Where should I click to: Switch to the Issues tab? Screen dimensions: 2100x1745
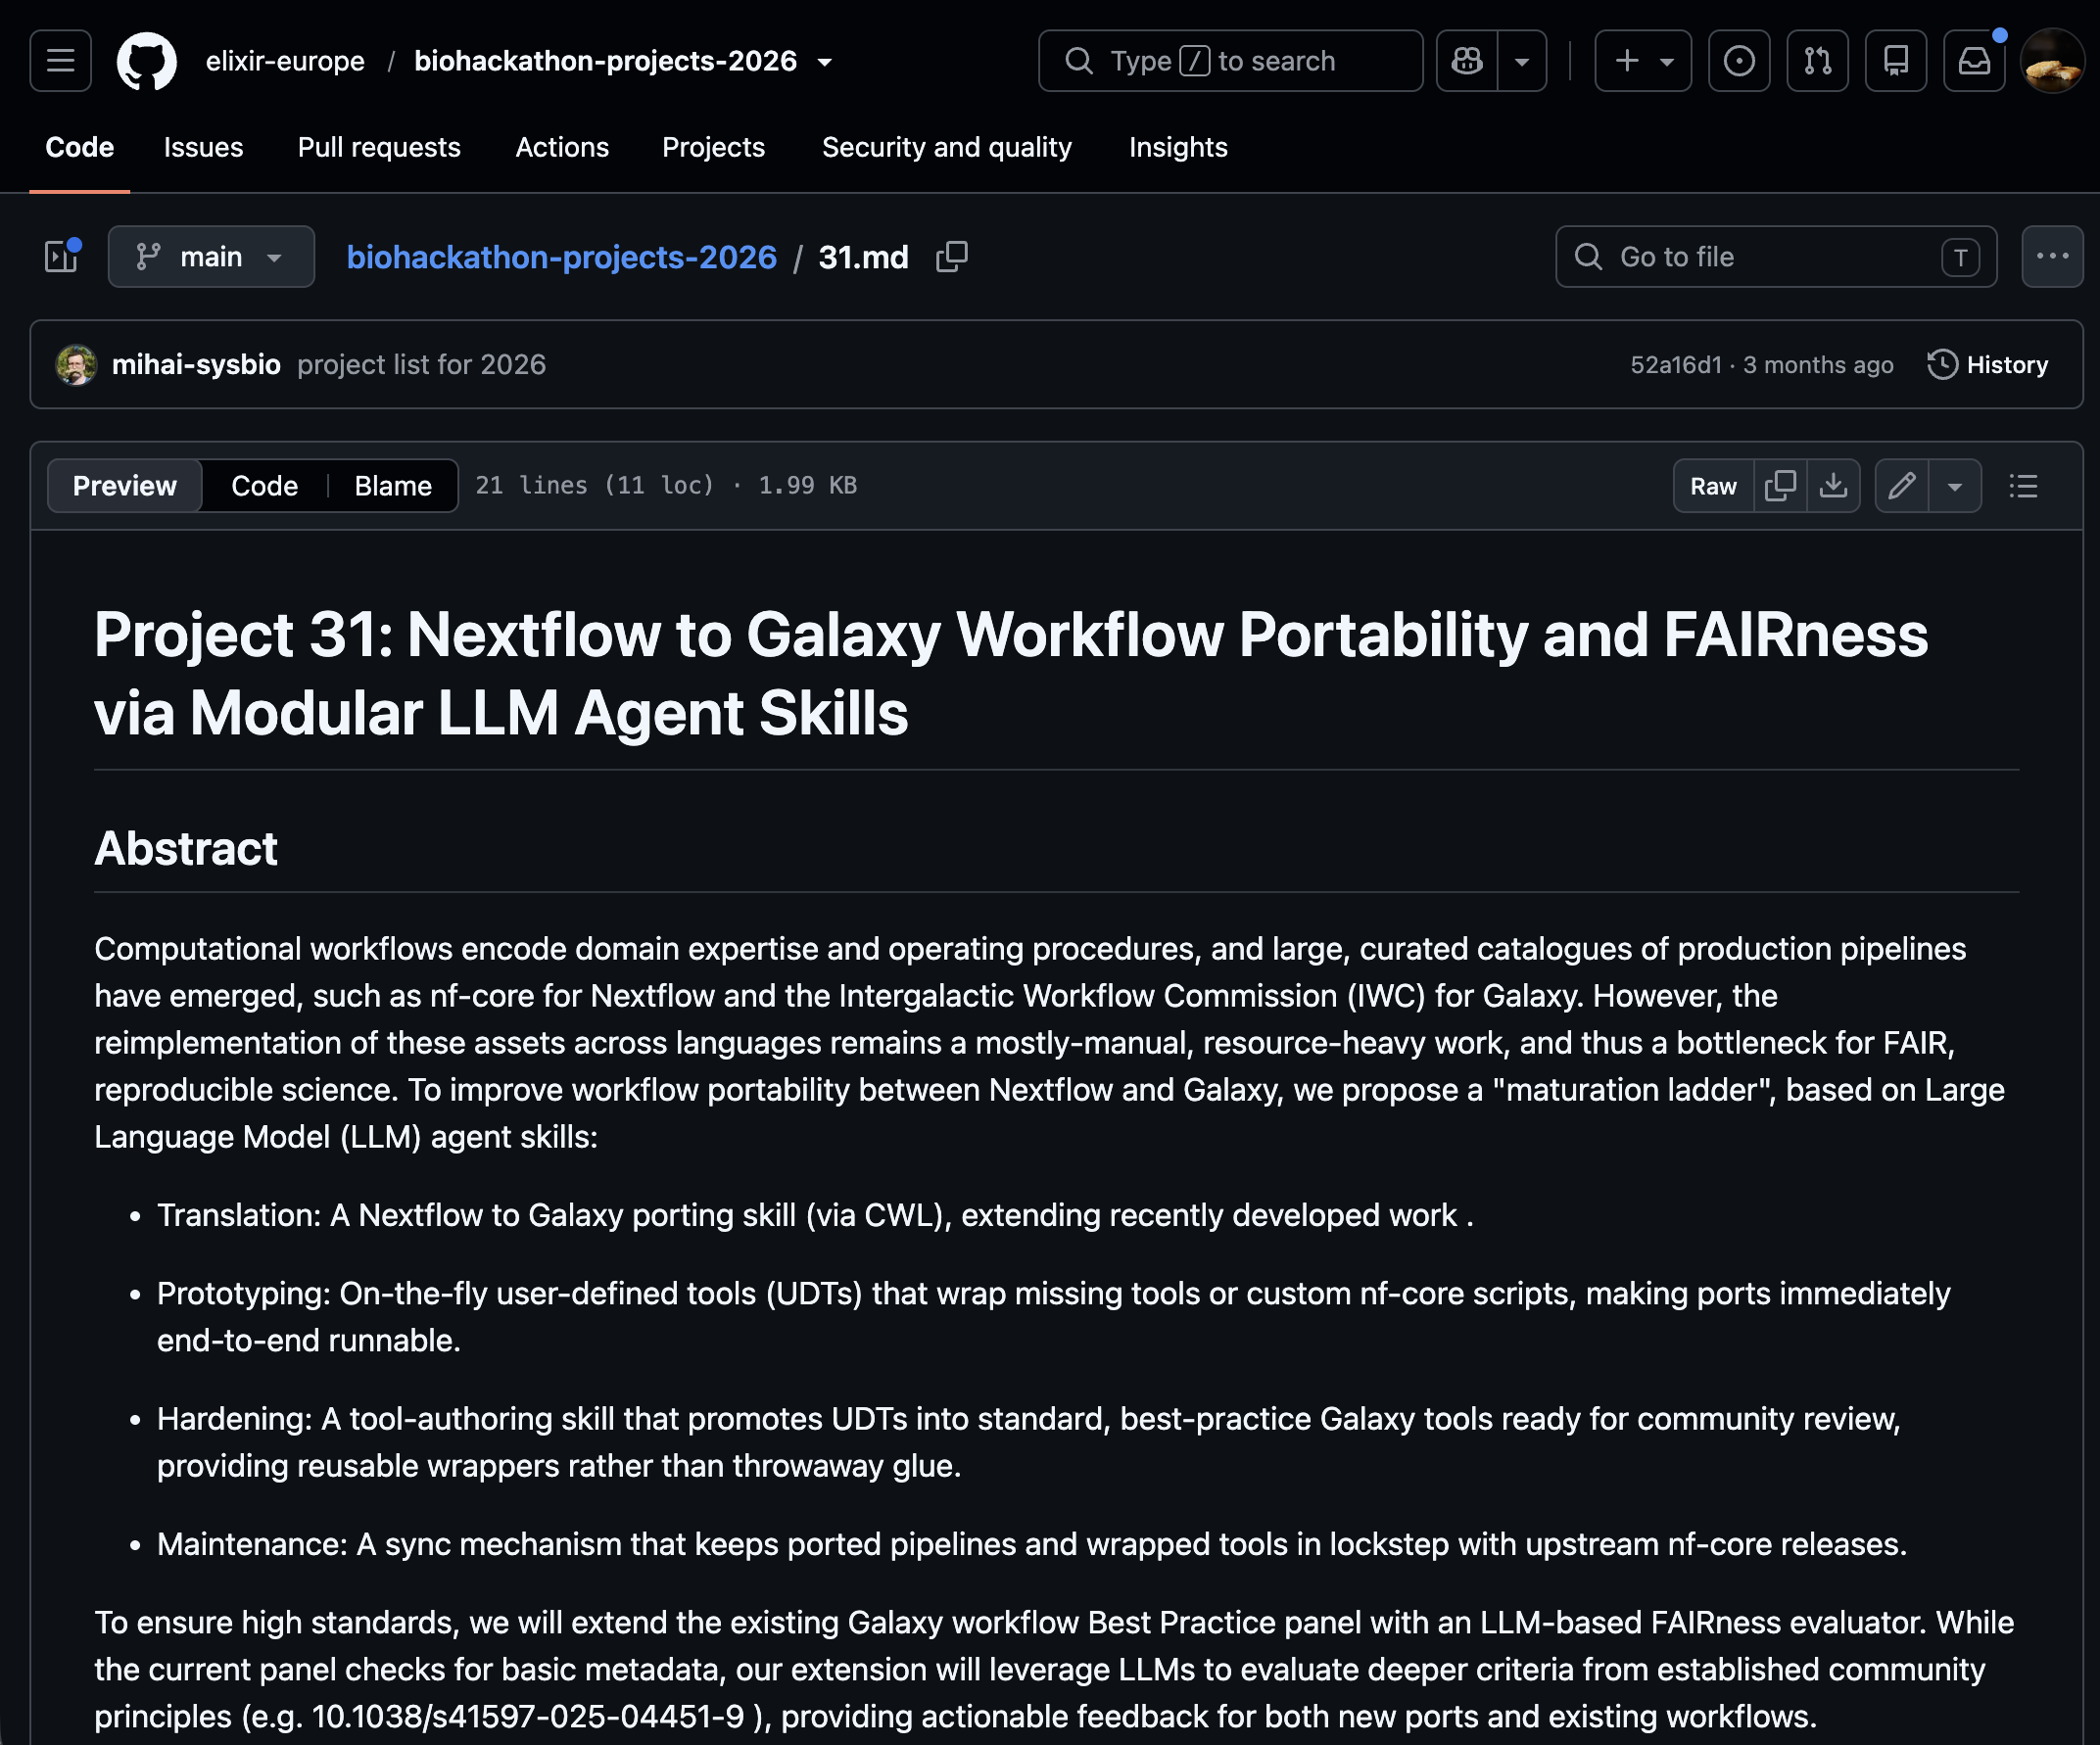pyautogui.click(x=203, y=147)
